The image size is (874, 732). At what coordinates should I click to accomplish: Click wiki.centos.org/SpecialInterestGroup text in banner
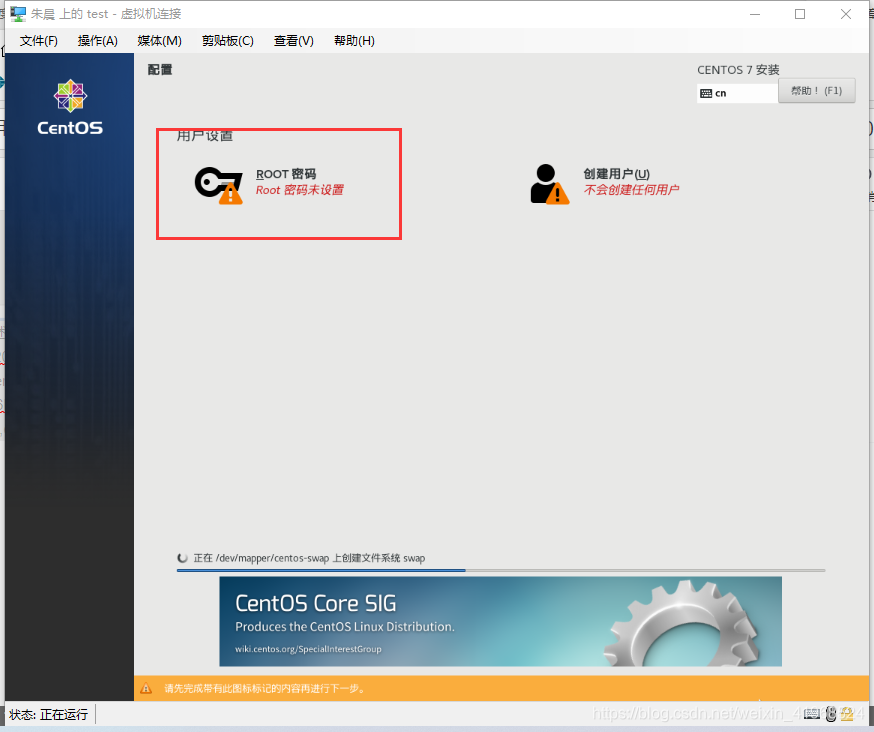pyautogui.click(x=308, y=649)
